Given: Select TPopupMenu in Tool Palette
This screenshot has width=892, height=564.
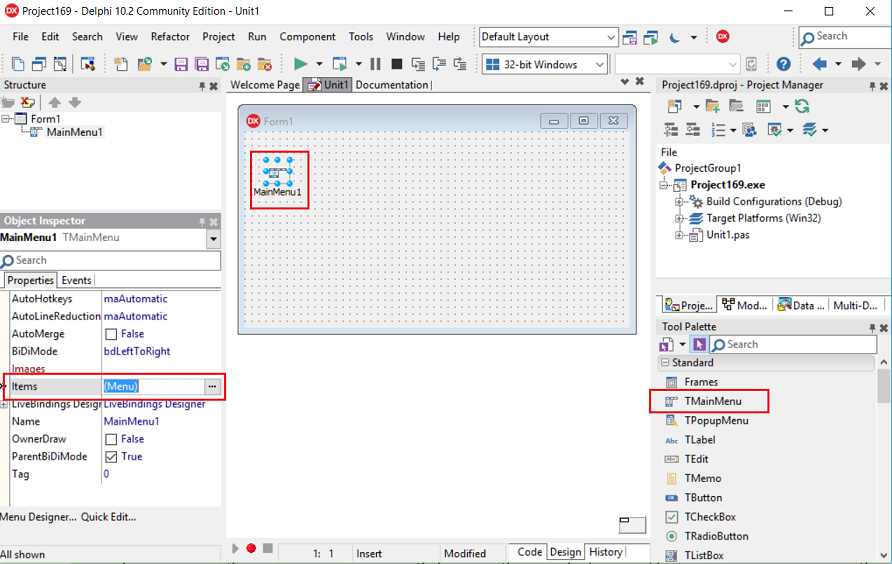Looking at the screenshot, I should (716, 421).
